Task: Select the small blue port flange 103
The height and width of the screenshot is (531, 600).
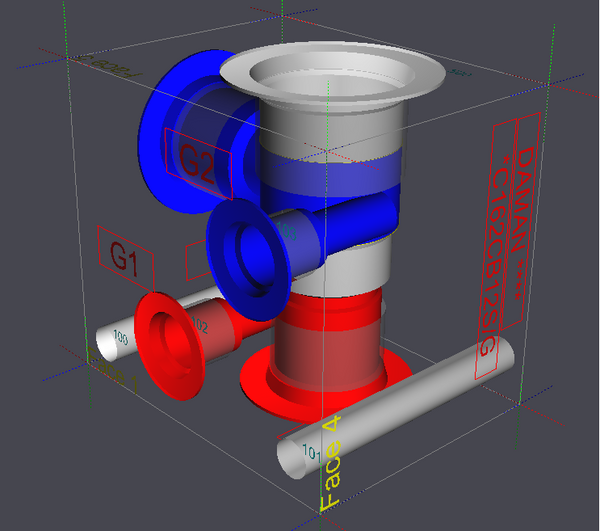Action: tap(248, 259)
